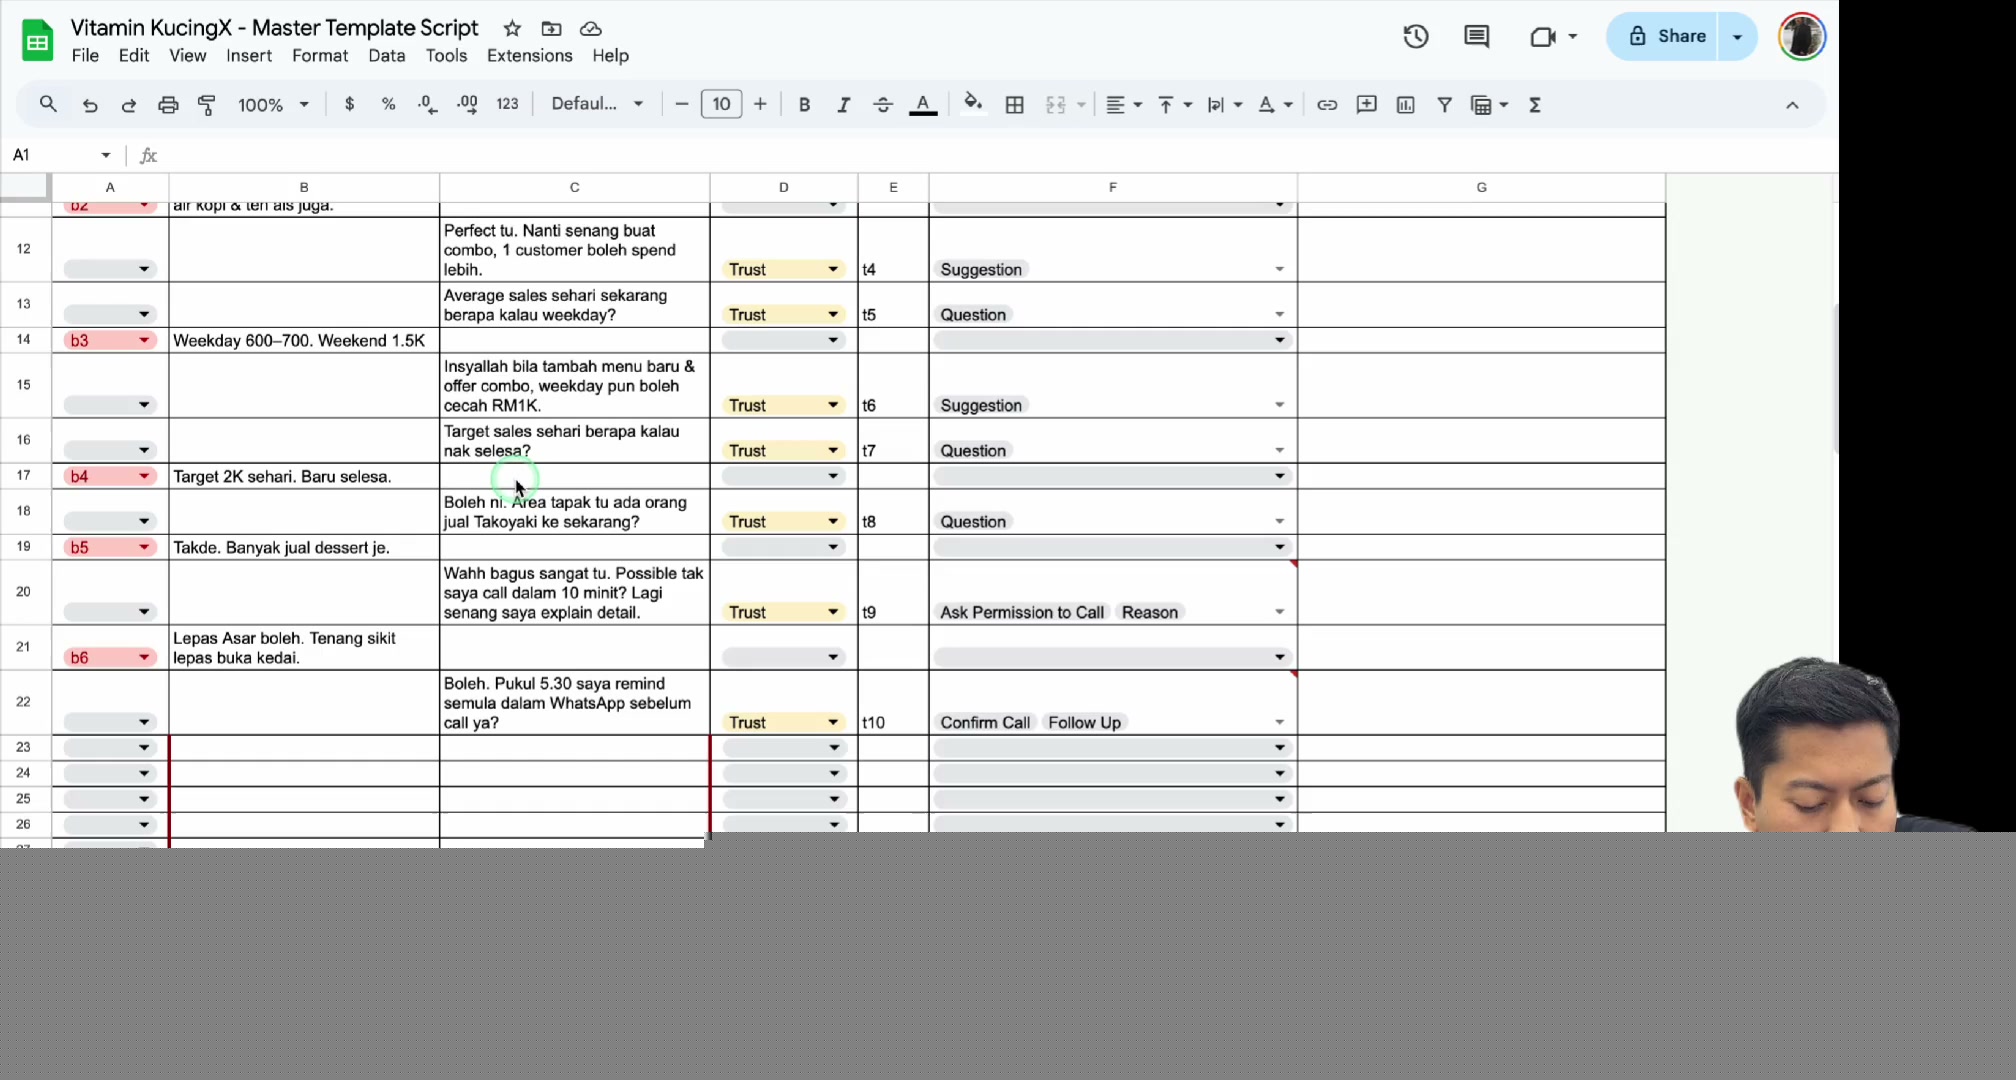Open the text color picker
This screenshot has width=2016, height=1080.
923,104
